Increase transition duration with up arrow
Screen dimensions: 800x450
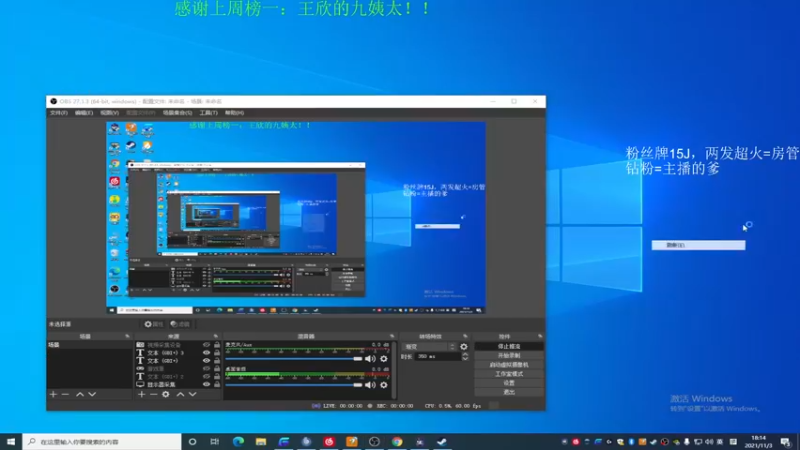[465, 354]
